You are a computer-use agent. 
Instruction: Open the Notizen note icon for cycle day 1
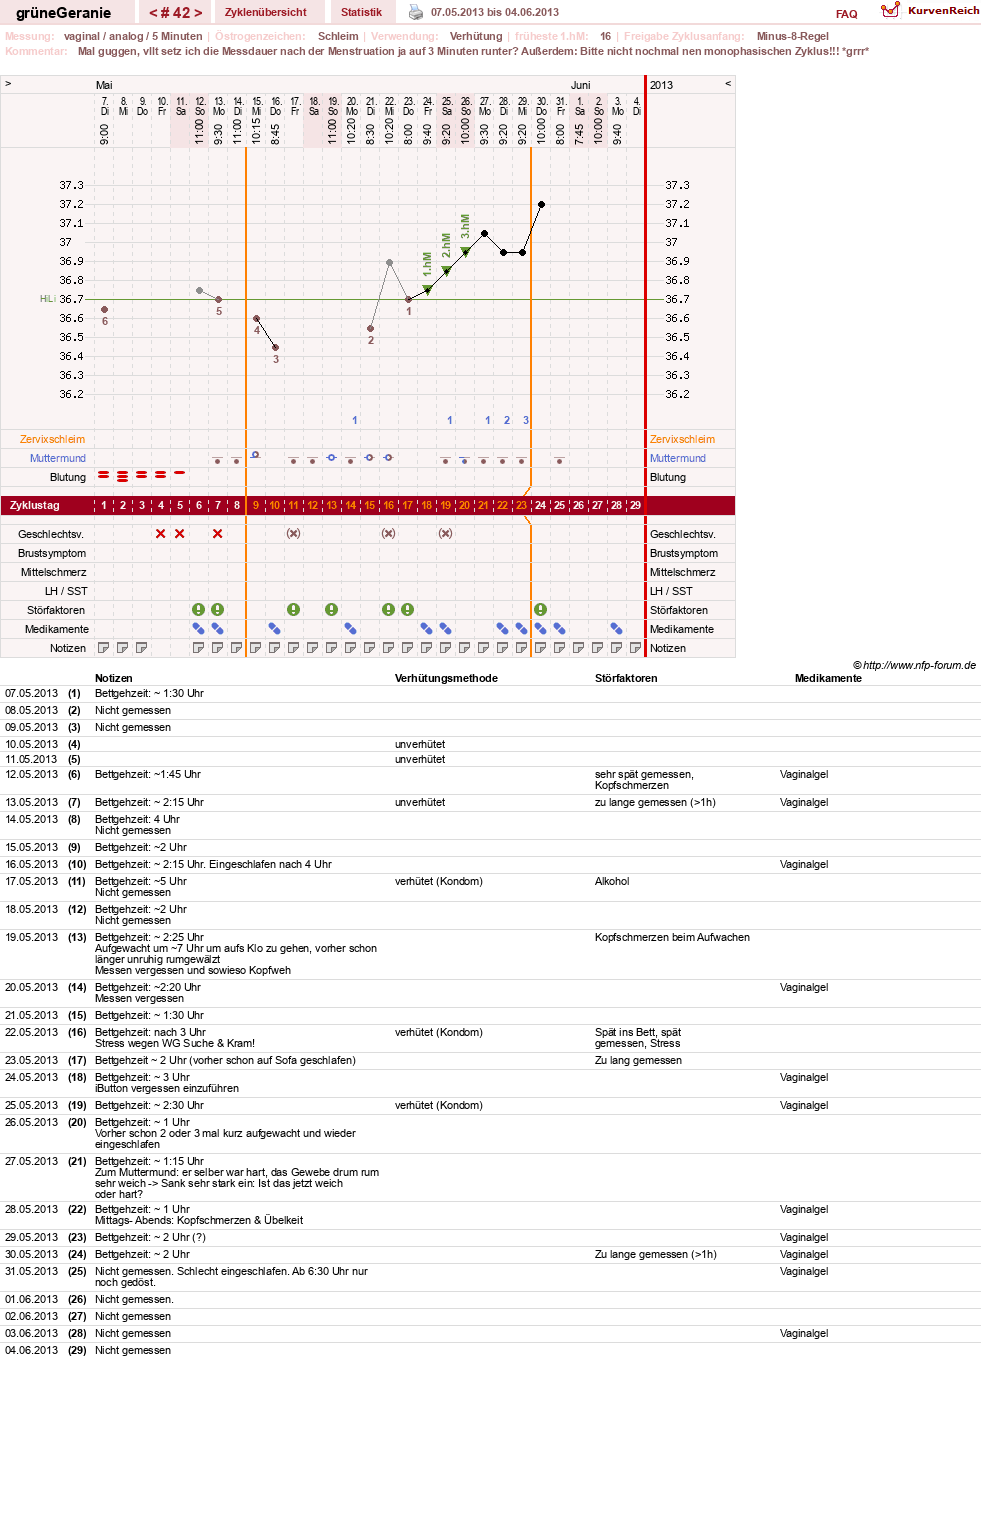tap(104, 648)
